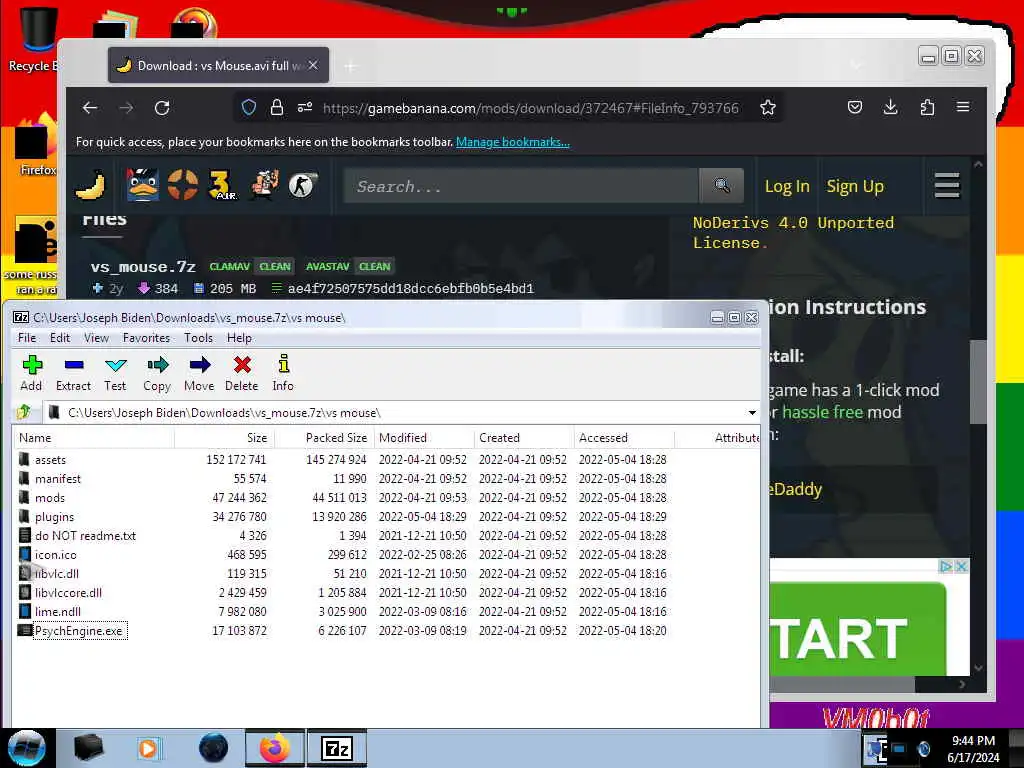Click the tracking protection shield icon

tap(249, 108)
